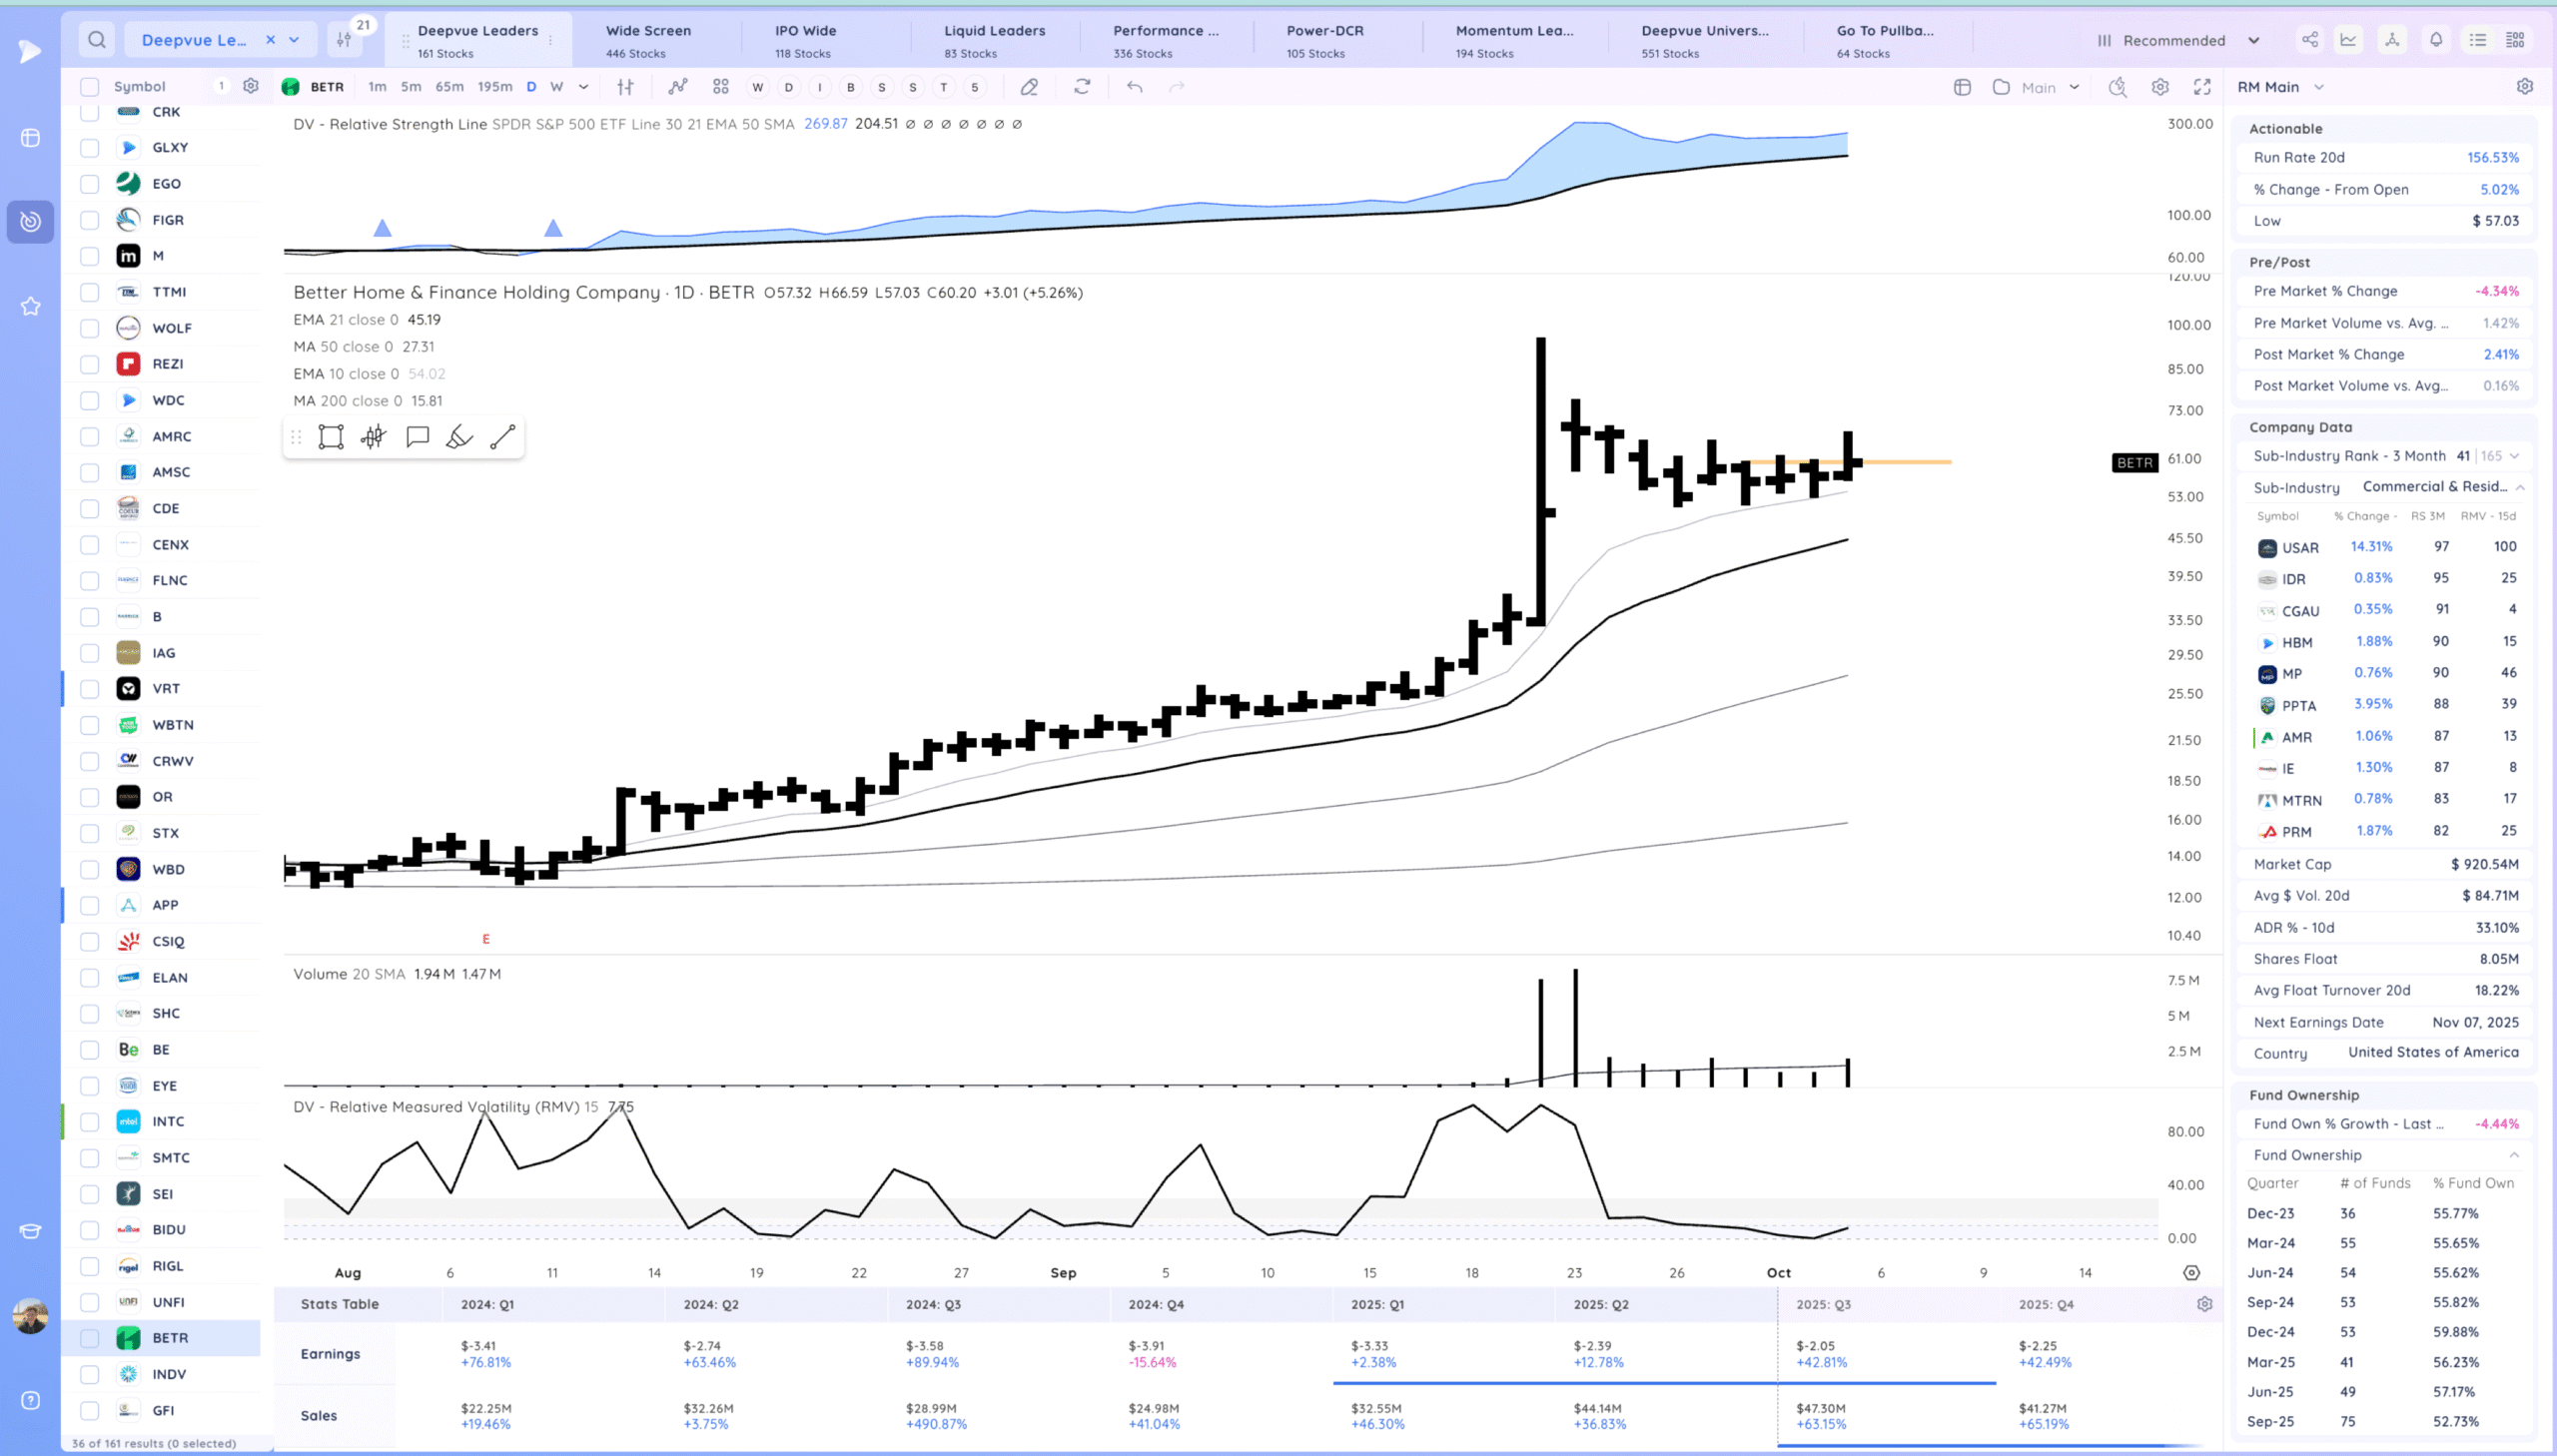The height and width of the screenshot is (1456, 2557).
Task: Click the comment callout tool
Action: point(417,437)
